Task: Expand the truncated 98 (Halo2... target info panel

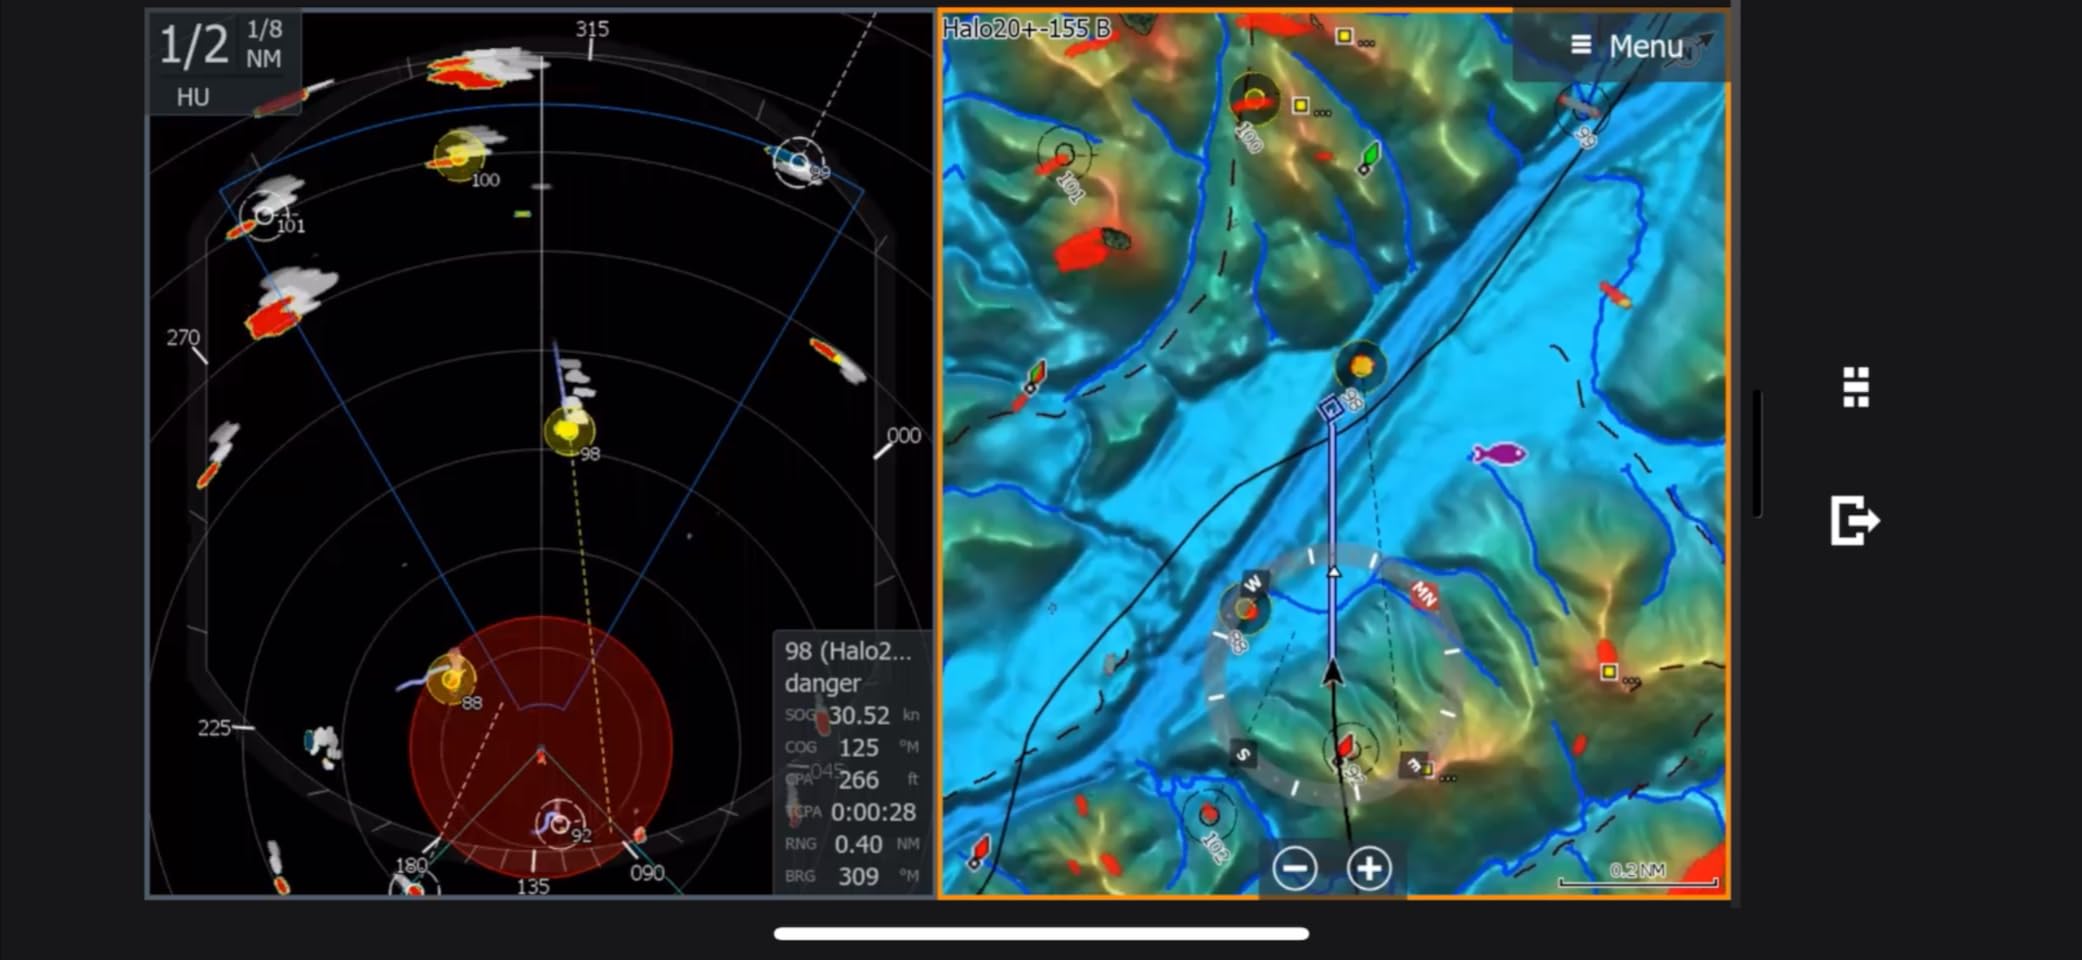Action: [849, 654]
